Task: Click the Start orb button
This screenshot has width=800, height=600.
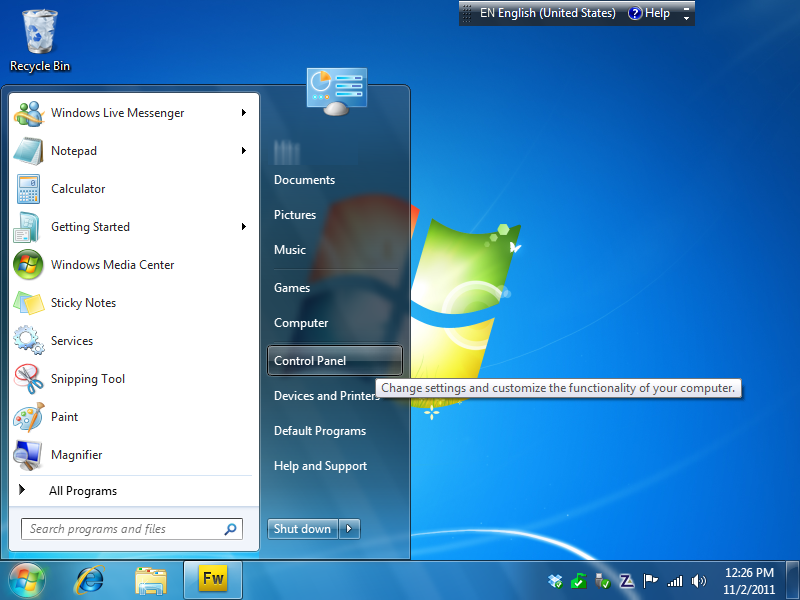Action: pyautogui.click(x=27, y=581)
